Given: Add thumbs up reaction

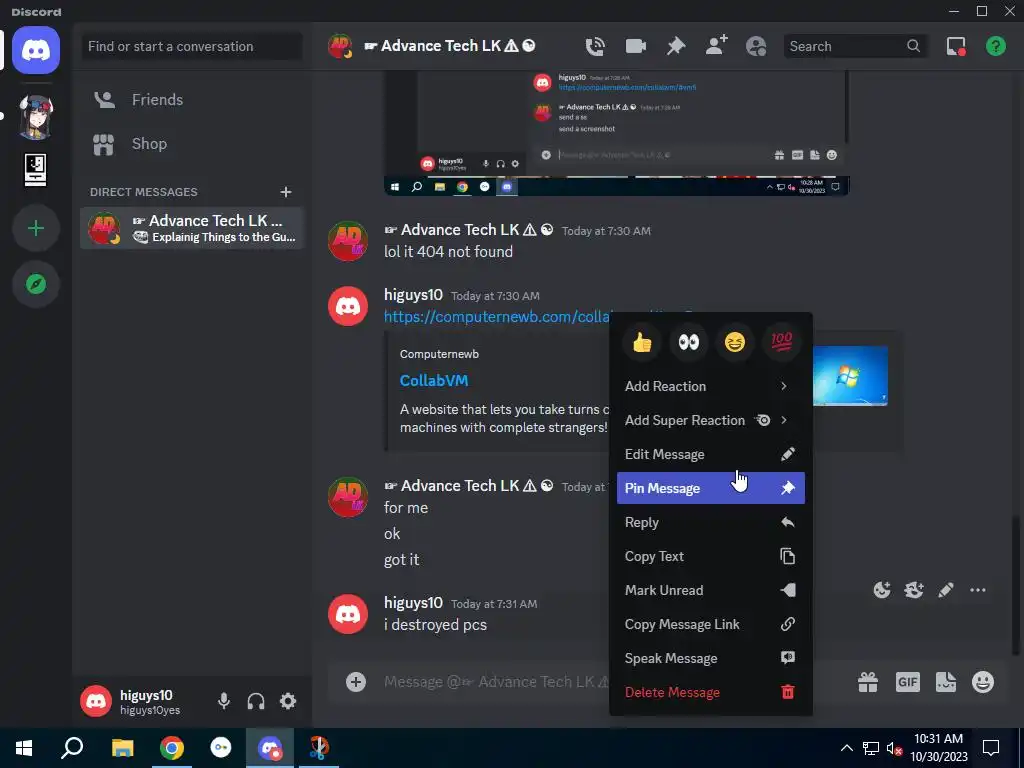Looking at the screenshot, I should 642,342.
